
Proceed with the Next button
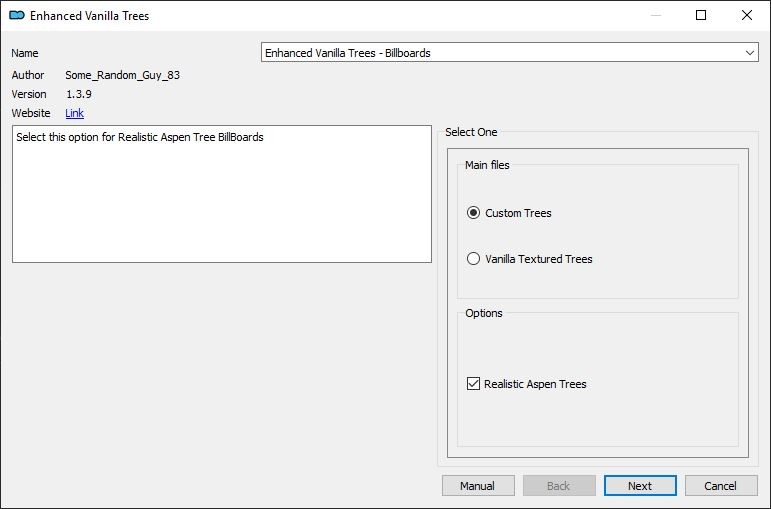(x=640, y=486)
